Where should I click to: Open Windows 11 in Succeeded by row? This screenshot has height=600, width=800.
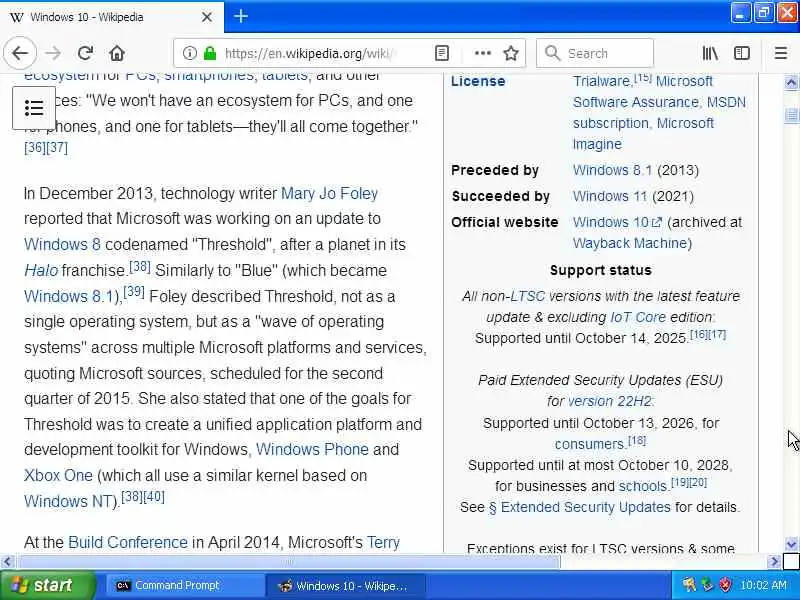tap(610, 196)
